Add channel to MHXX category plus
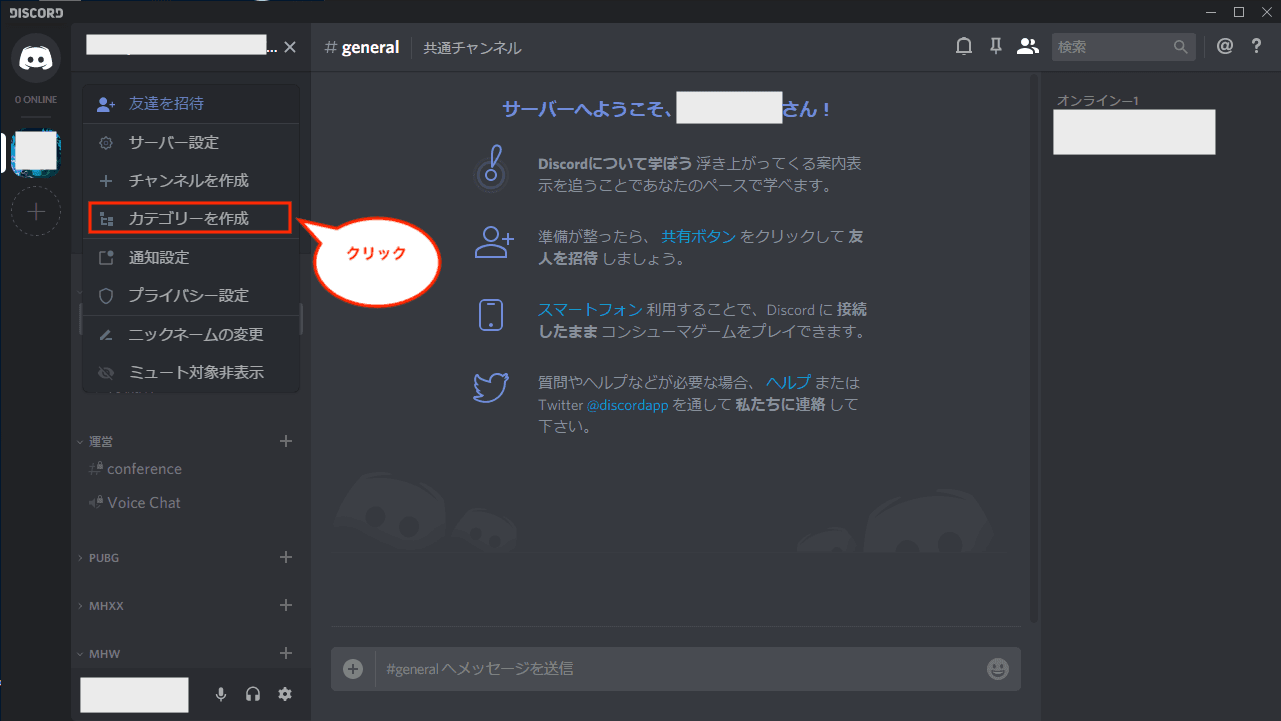This screenshot has height=721, width=1281. click(x=286, y=605)
